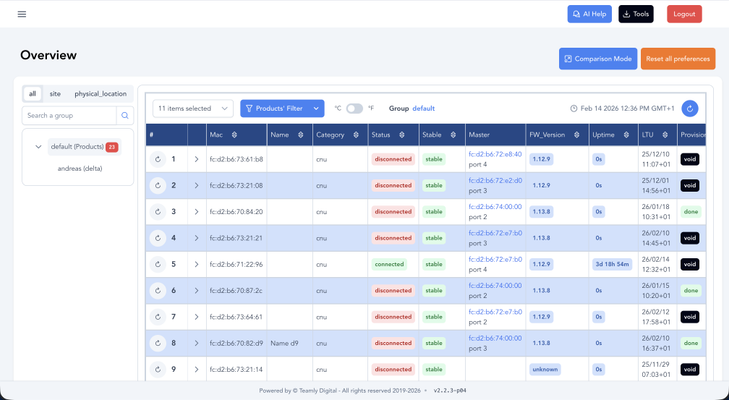729x400 pixels.
Task: Sort by Mac column icon
Action: tap(235, 135)
